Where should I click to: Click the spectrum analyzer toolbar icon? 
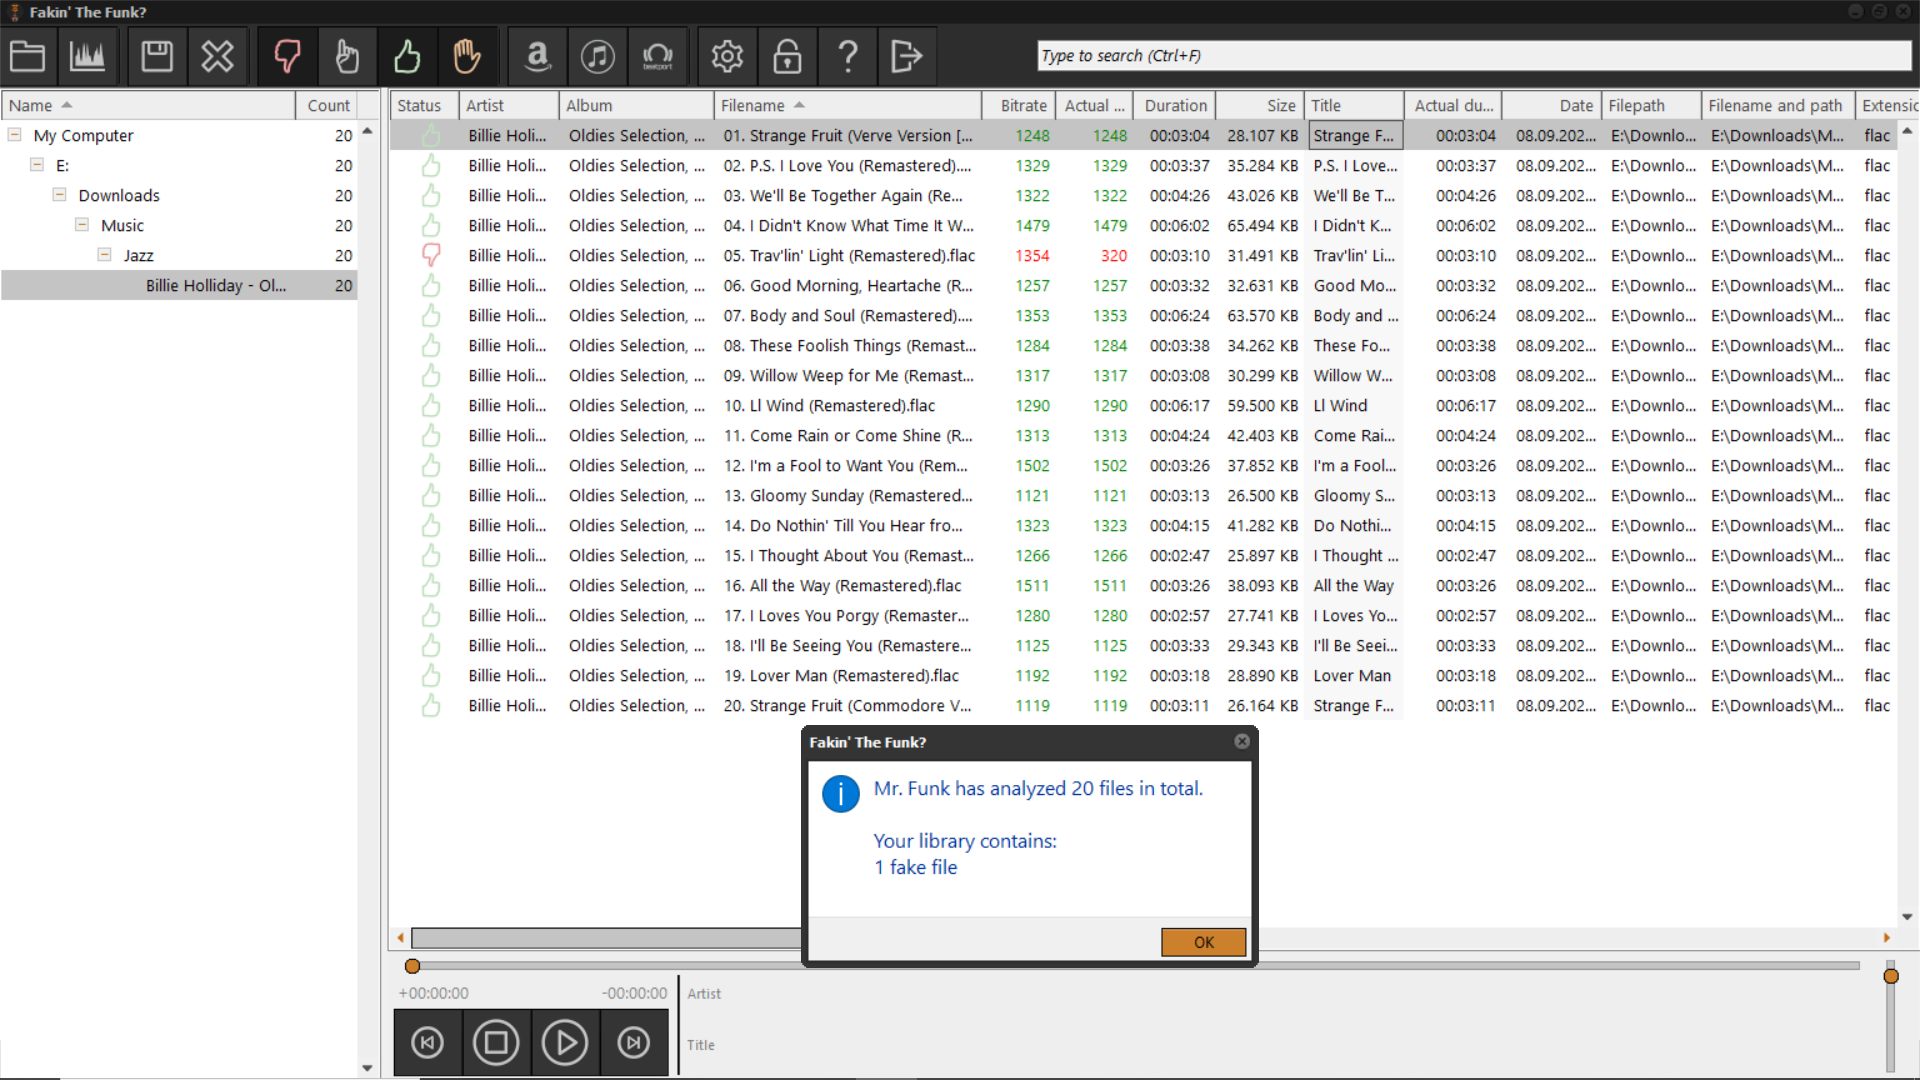[x=87, y=56]
